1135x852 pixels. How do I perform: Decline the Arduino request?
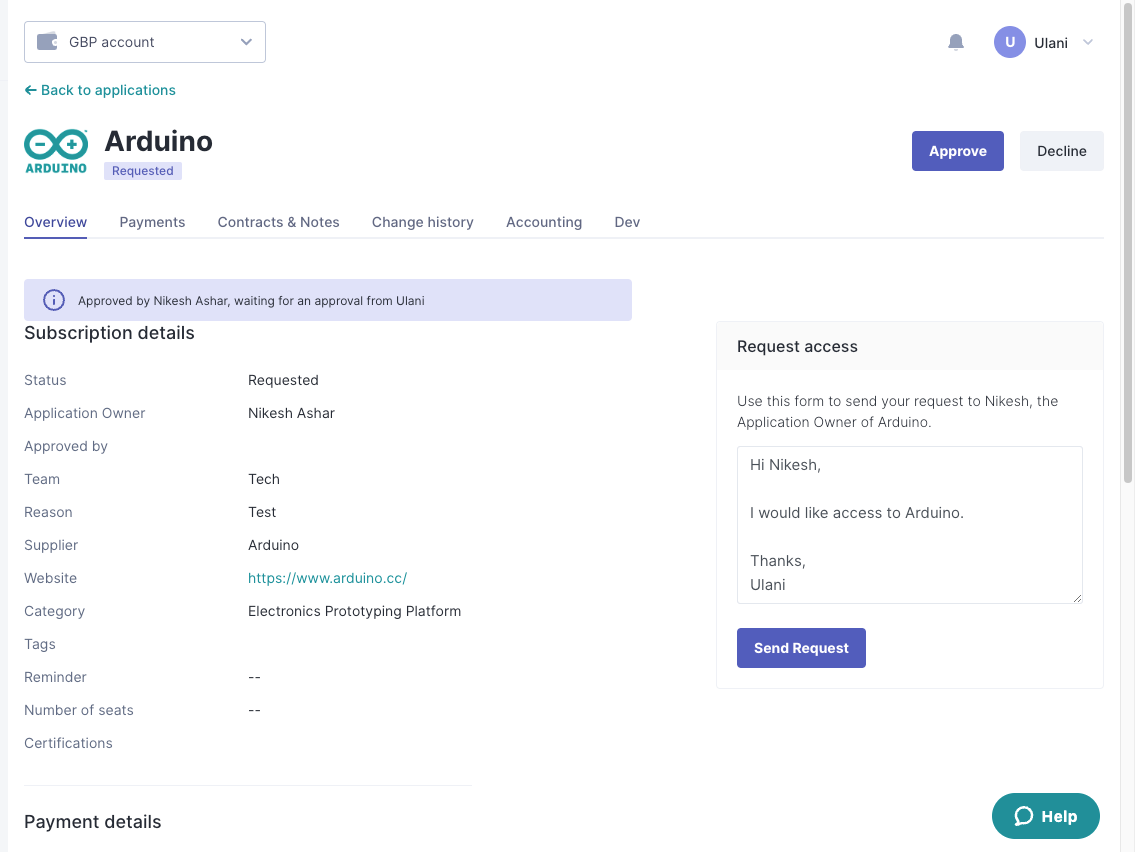coord(1061,151)
